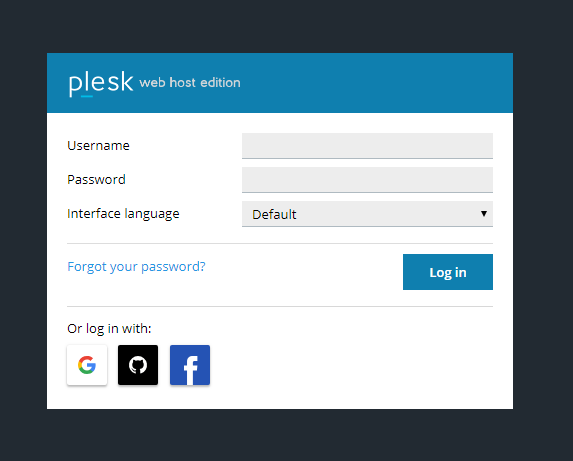Click the Username label
Screen dimensions: 573x461
pyautogui.click(x=98, y=146)
